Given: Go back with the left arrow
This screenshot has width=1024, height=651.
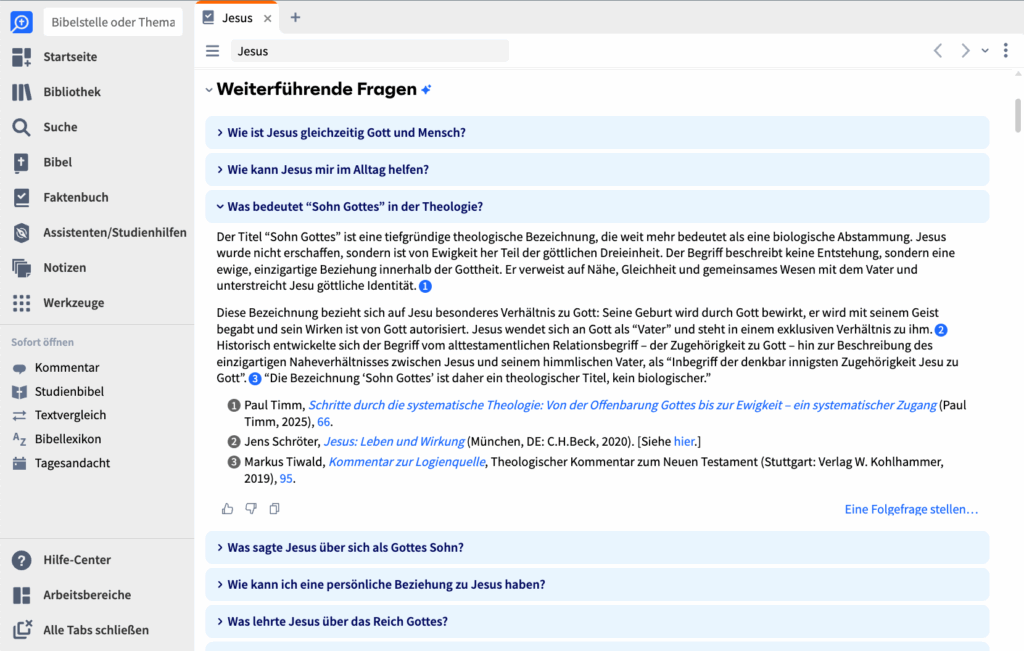Looking at the screenshot, I should point(938,51).
